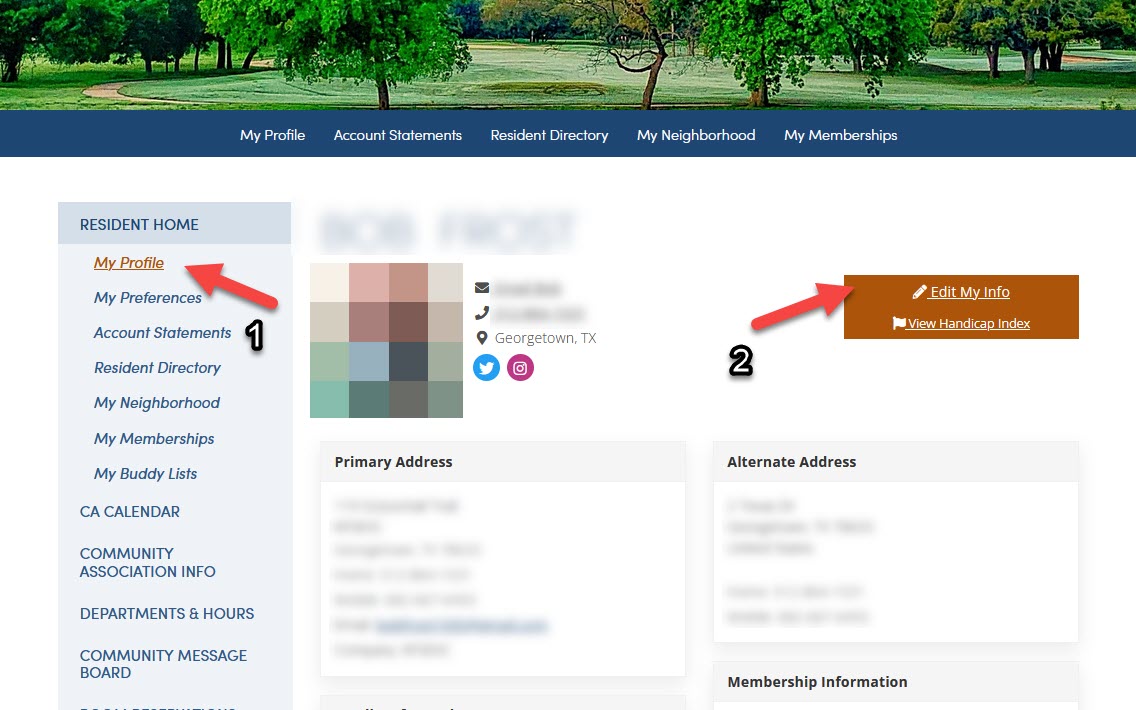Viewport: 1136px width, 710px height.
Task: Click the Membership Information heading
Action: (x=817, y=682)
